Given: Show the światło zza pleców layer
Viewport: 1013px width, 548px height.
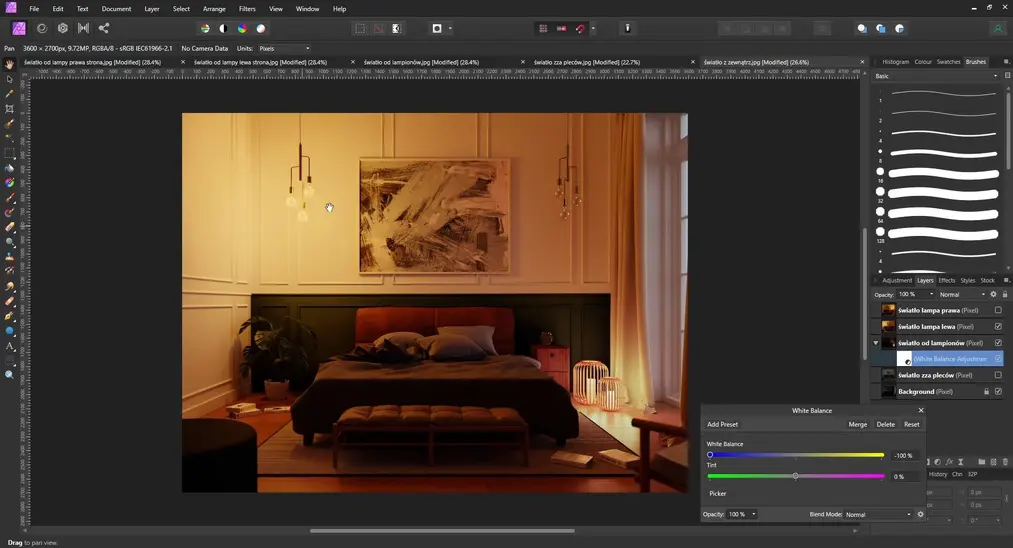Looking at the screenshot, I should tap(998, 375).
